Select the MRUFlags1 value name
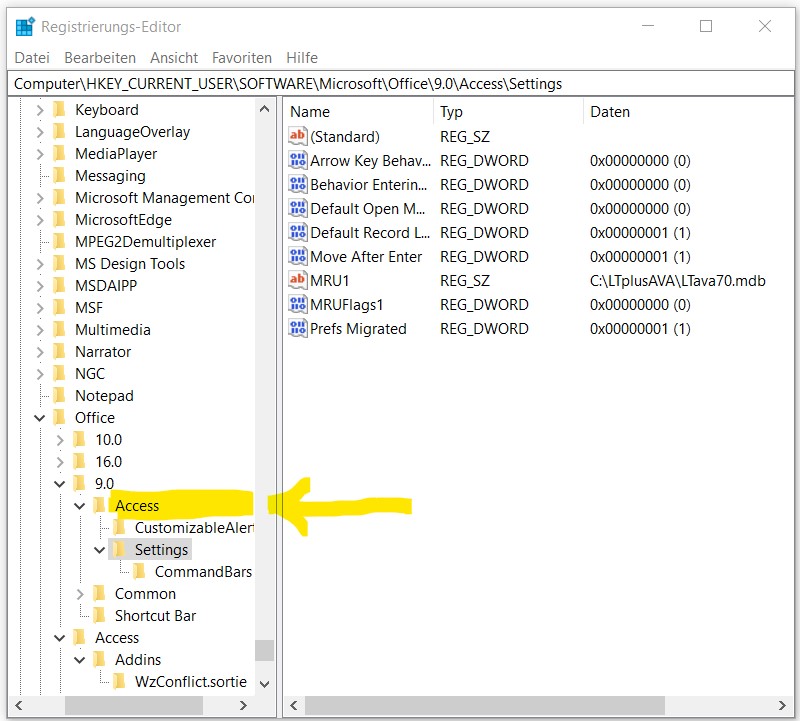 pyautogui.click(x=346, y=304)
